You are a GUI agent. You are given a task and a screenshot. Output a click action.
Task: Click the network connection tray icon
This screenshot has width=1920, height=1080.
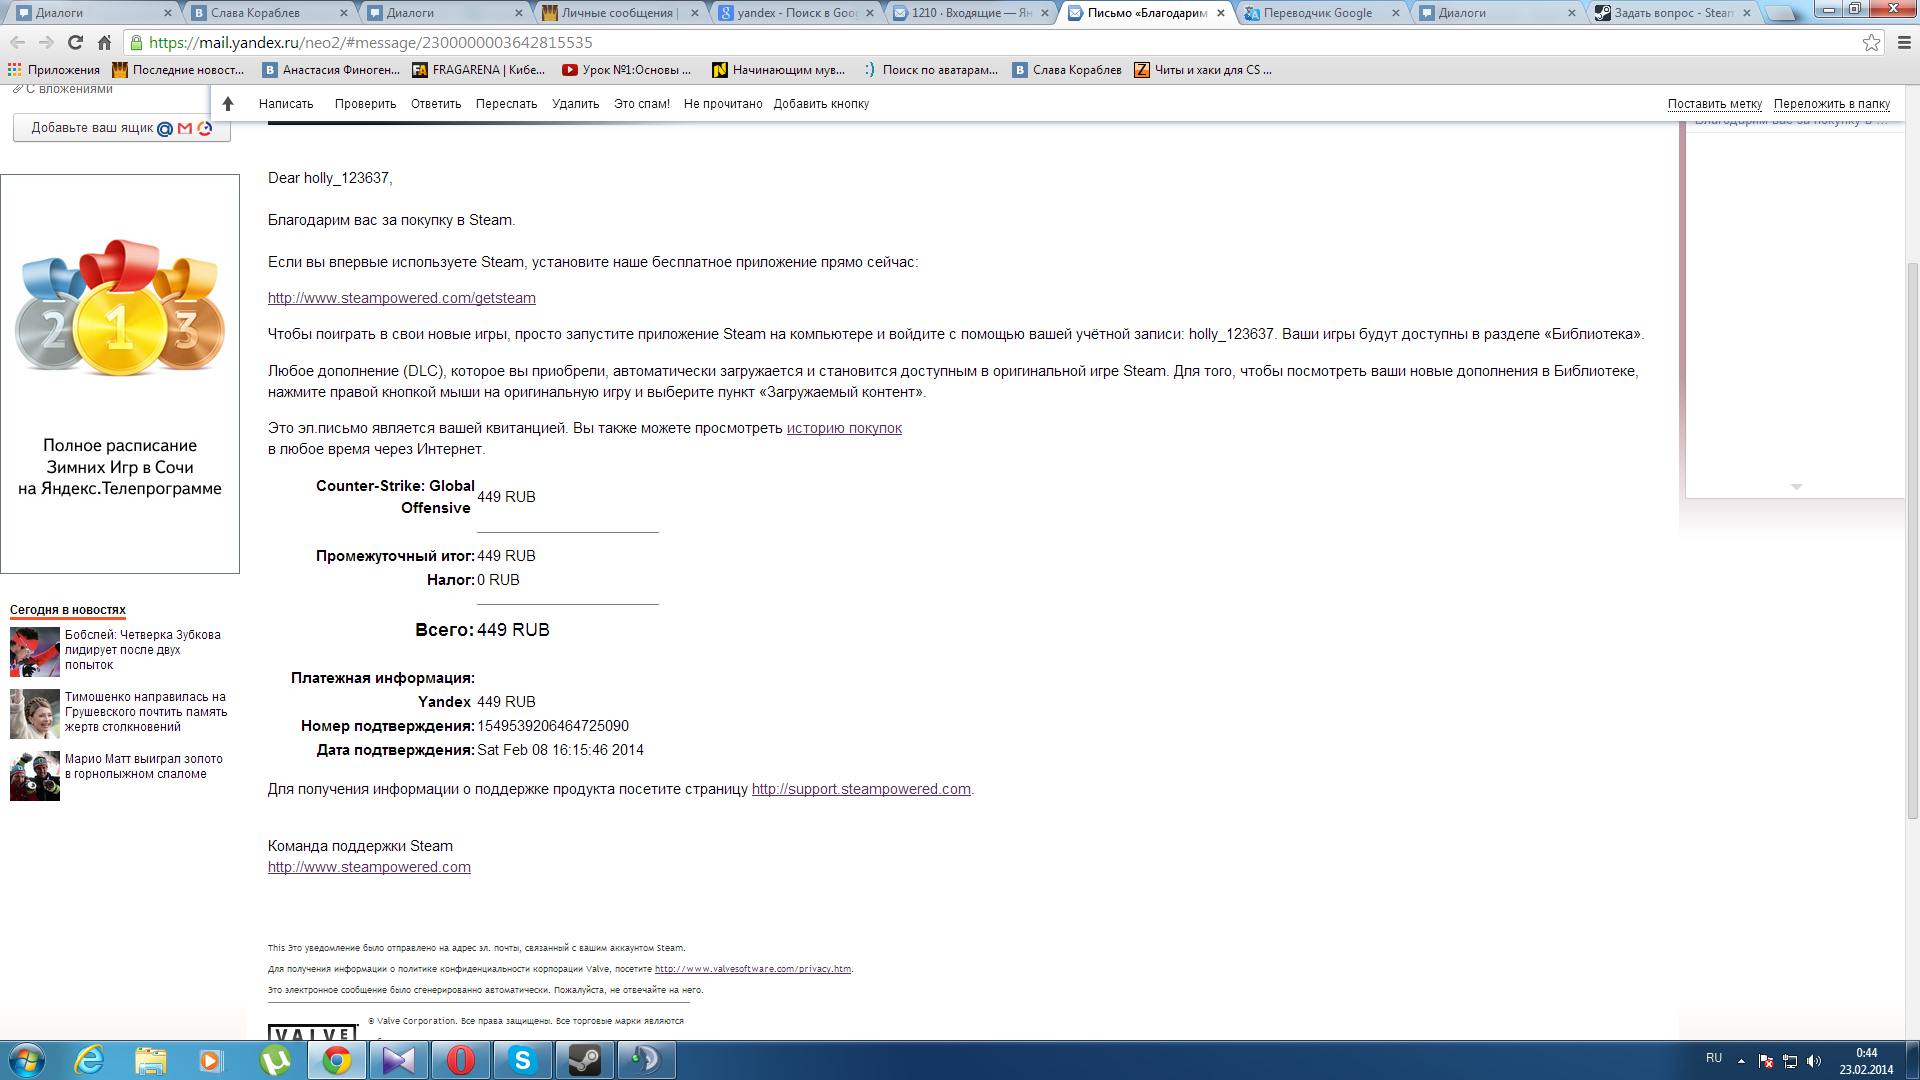tap(1790, 1061)
